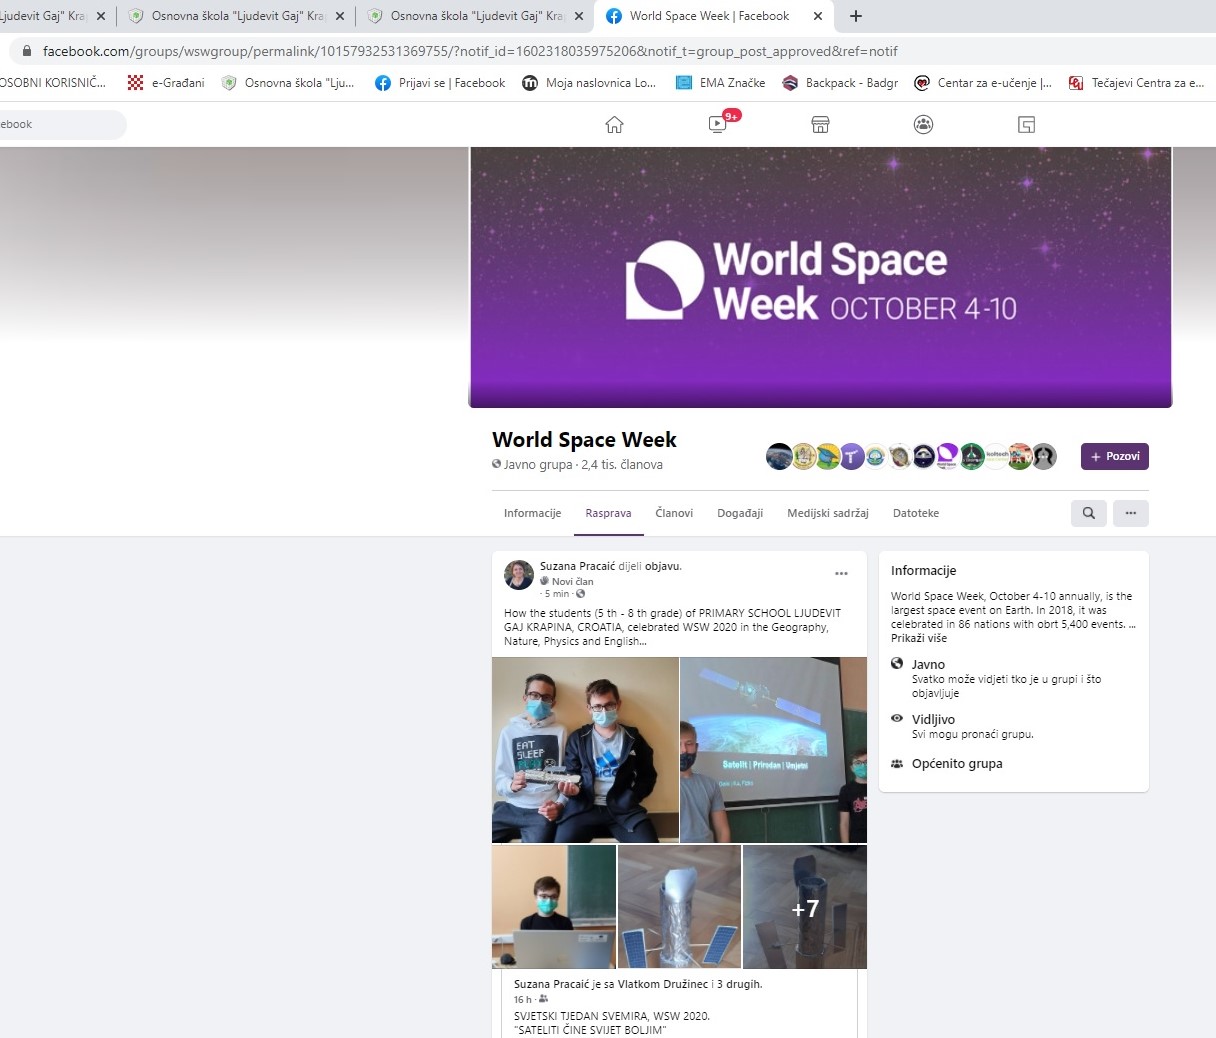Open the +7 more photos thumbnail

[x=805, y=907]
